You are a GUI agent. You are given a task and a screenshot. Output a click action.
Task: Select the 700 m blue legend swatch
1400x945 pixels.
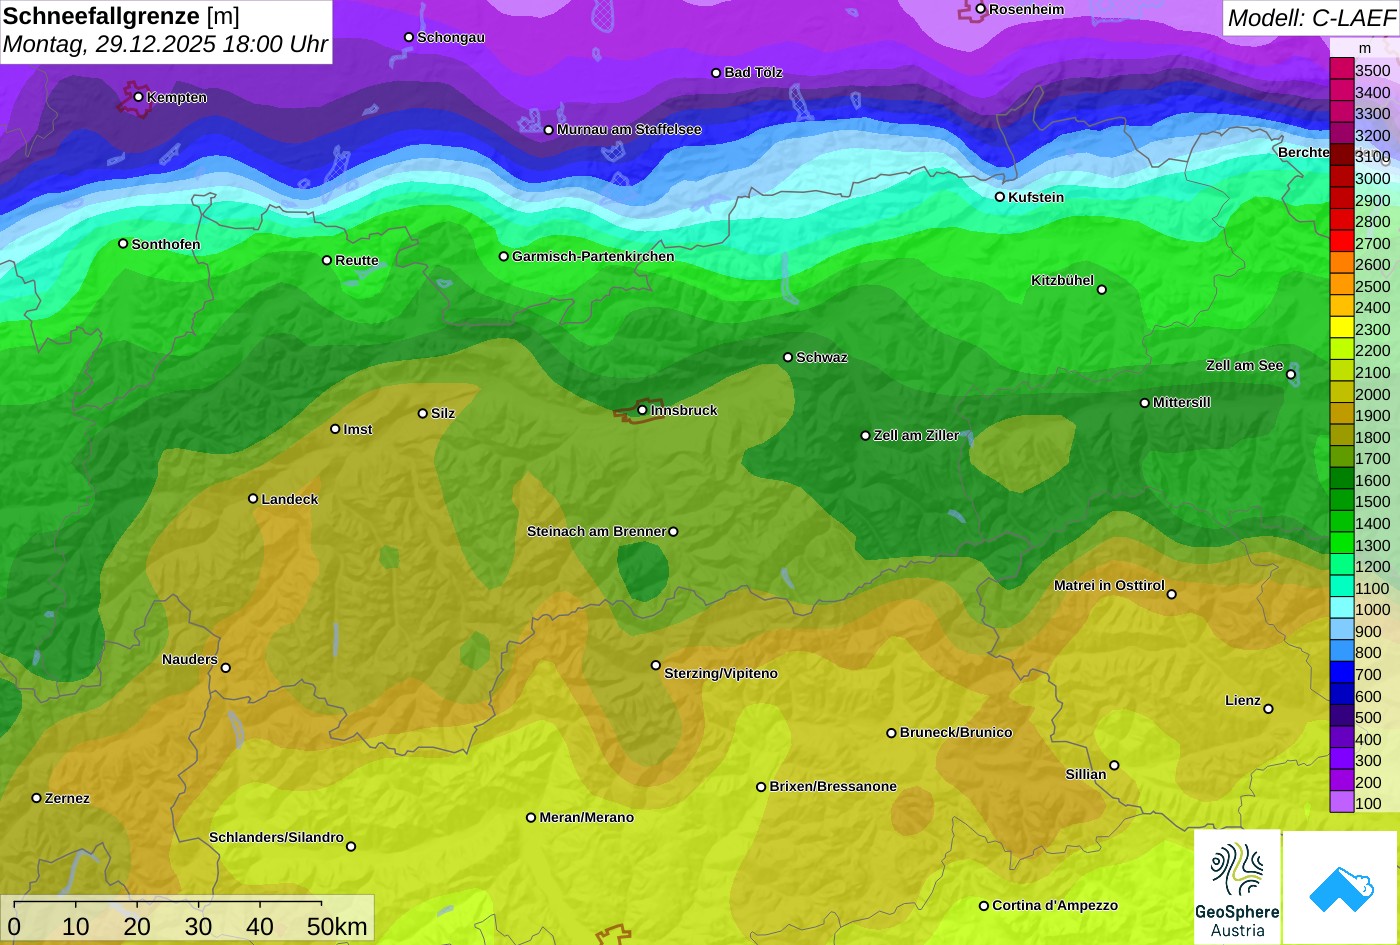pyautogui.click(x=1341, y=674)
